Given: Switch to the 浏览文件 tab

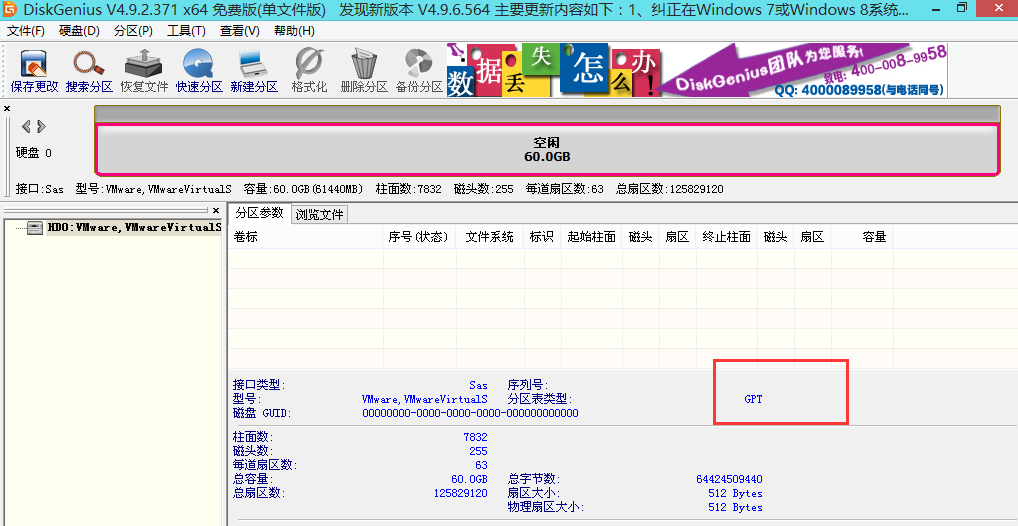Looking at the screenshot, I should tap(319, 214).
